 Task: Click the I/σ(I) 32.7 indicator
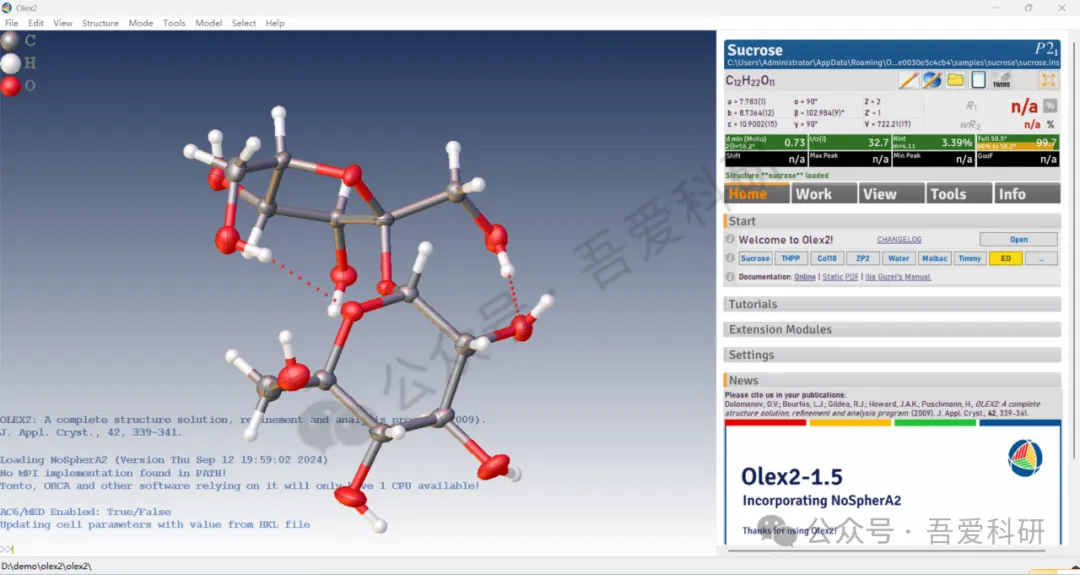[849, 143]
